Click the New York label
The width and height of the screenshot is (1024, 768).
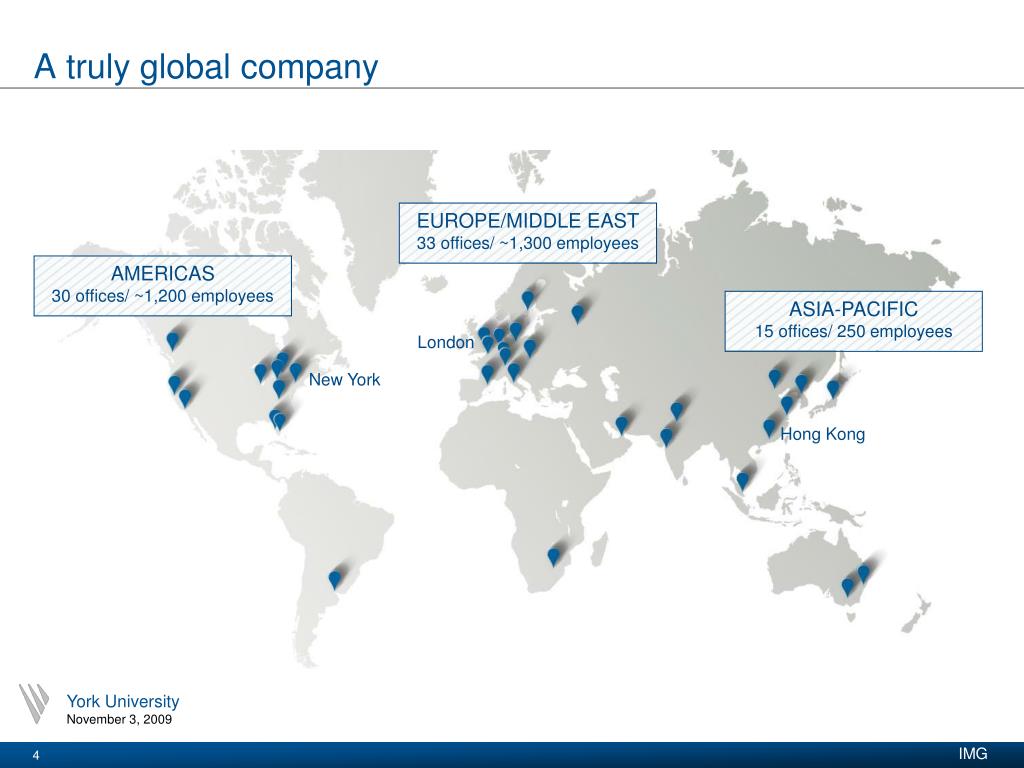(x=344, y=379)
